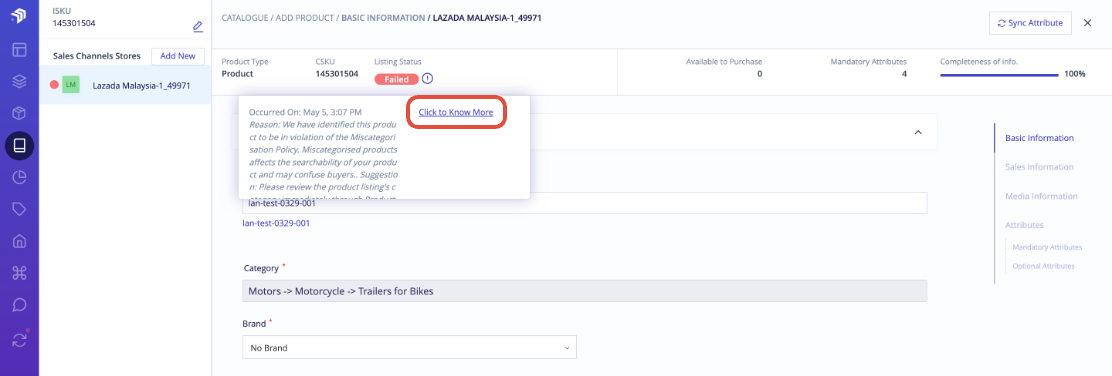Open the dashboard layout icon in sidebar

pos(19,50)
